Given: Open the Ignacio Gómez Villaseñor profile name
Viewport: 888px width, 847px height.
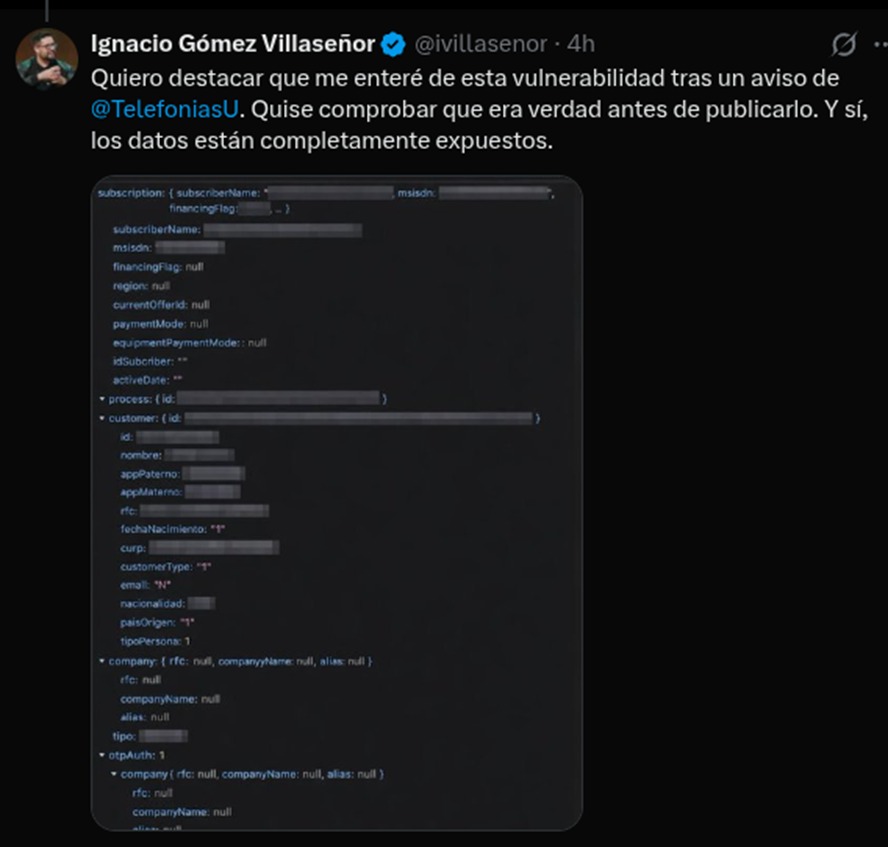Looking at the screenshot, I should pyautogui.click(x=233, y=44).
